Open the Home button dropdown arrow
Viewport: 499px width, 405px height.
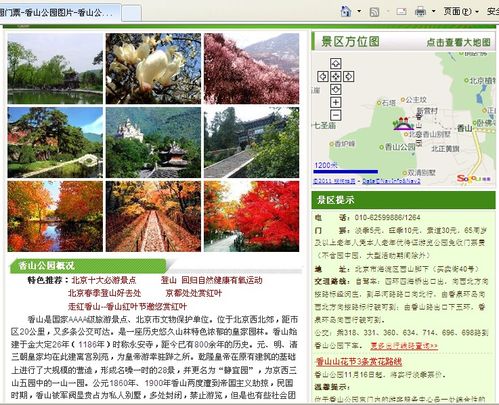[x=359, y=11]
